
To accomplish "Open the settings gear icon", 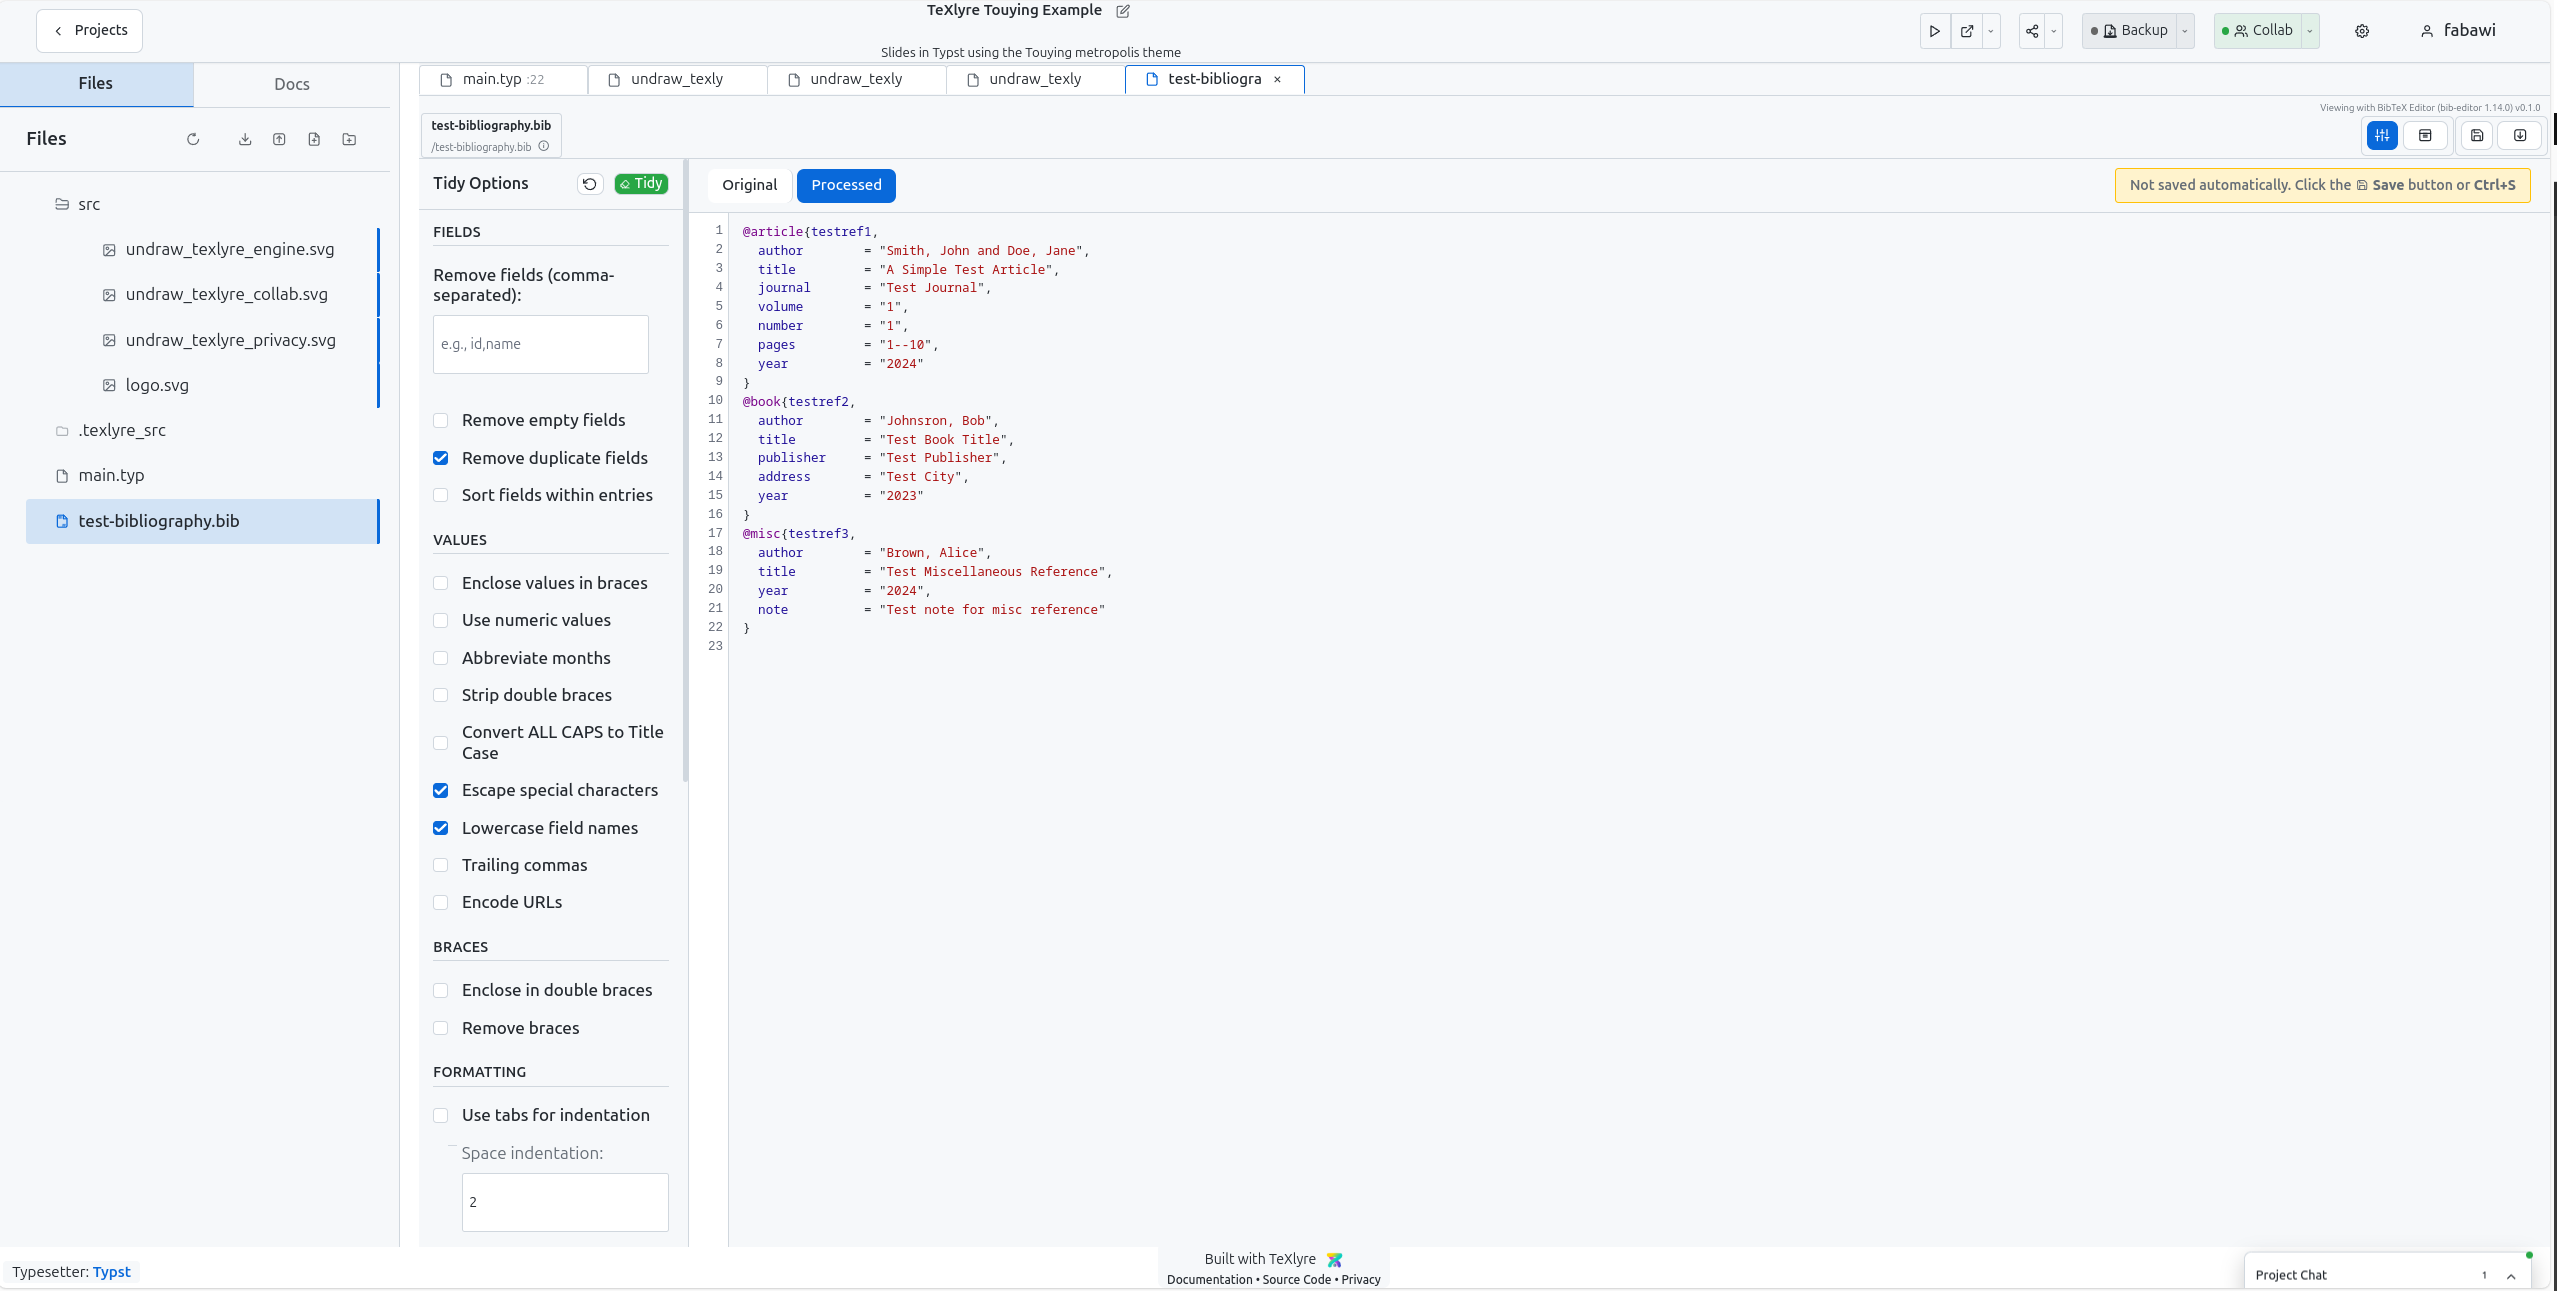I will 2362,31.
